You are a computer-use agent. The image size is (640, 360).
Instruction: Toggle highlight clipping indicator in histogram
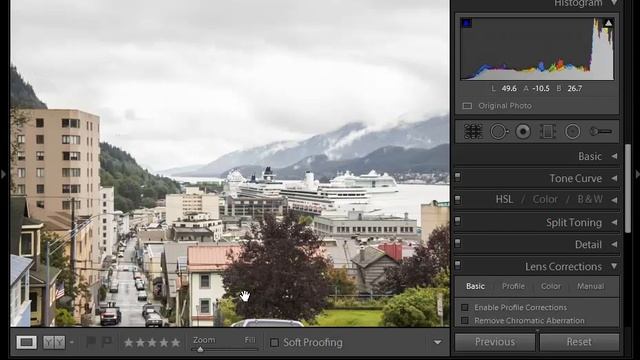(x=608, y=23)
